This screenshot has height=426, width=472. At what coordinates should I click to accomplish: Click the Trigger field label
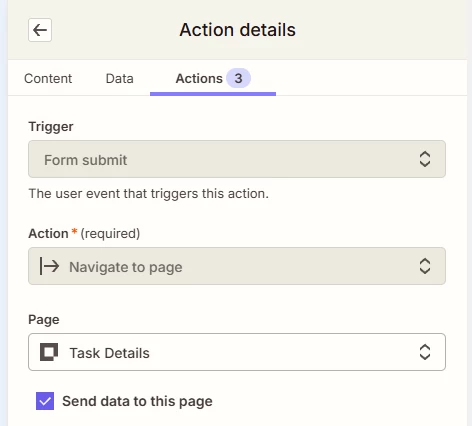(x=51, y=127)
